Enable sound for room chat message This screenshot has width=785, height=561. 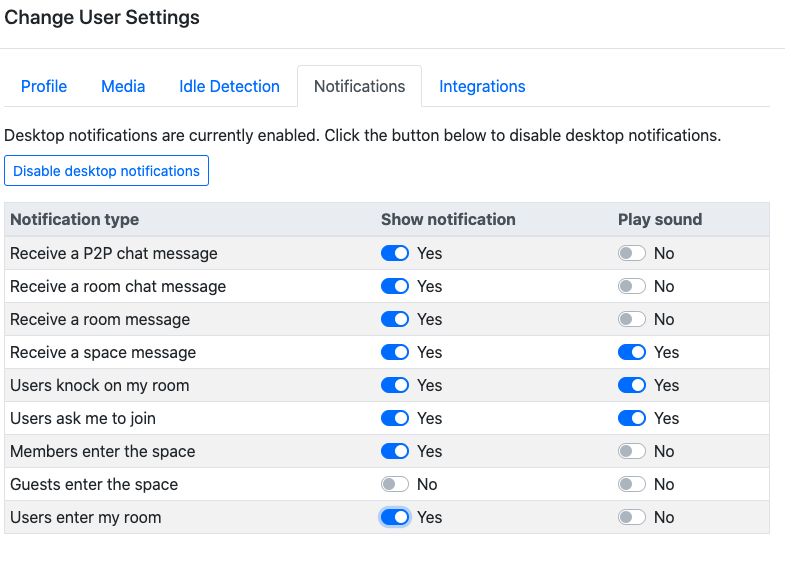coord(632,287)
